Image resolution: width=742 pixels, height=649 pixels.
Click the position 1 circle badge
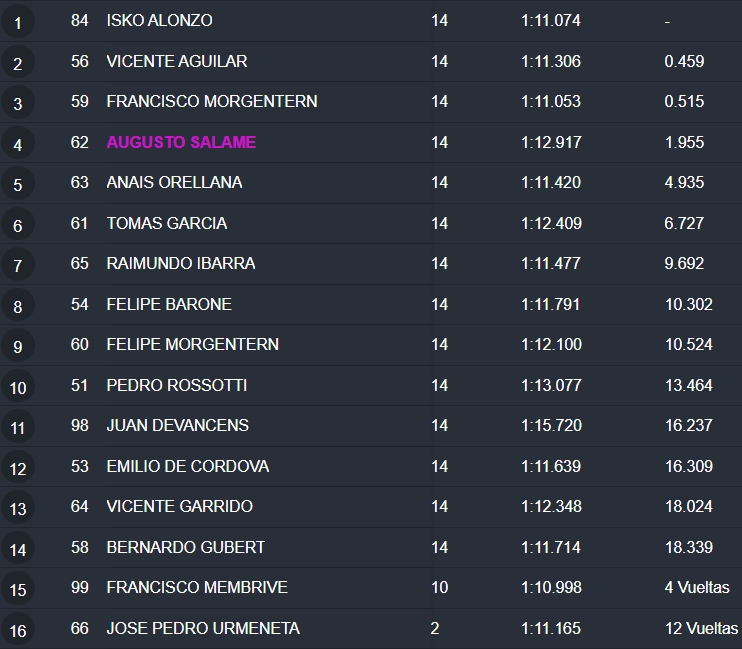[x=18, y=22]
